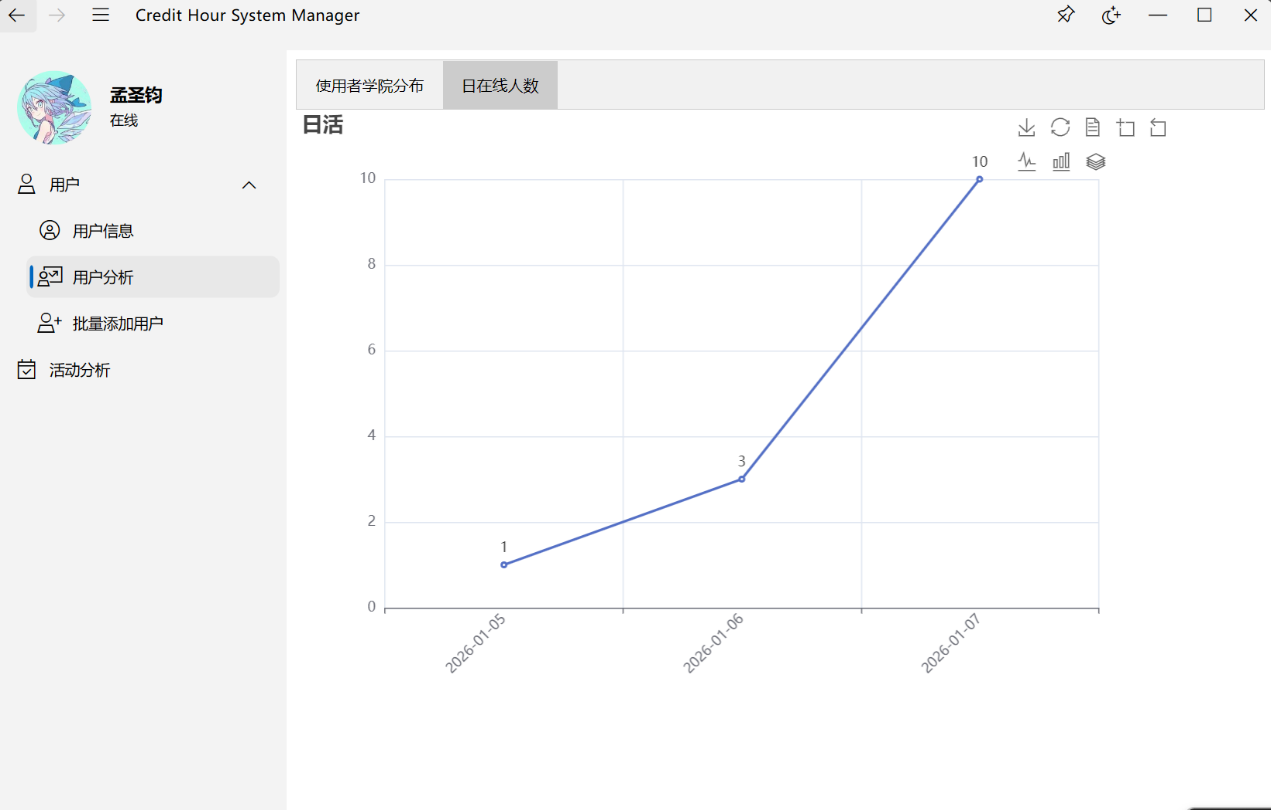The image size is (1271, 810).
Task: Open the 活动分析 section
Action: [79, 370]
